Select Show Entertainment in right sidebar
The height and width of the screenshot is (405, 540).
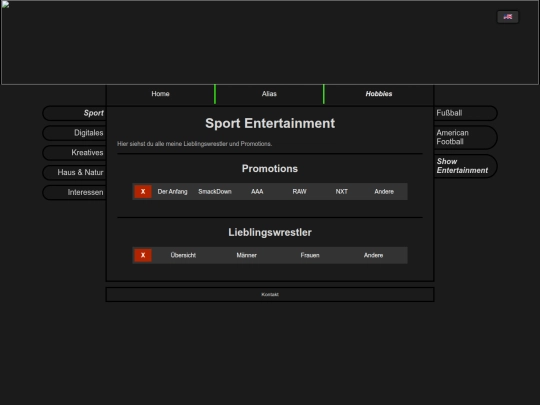pos(466,166)
